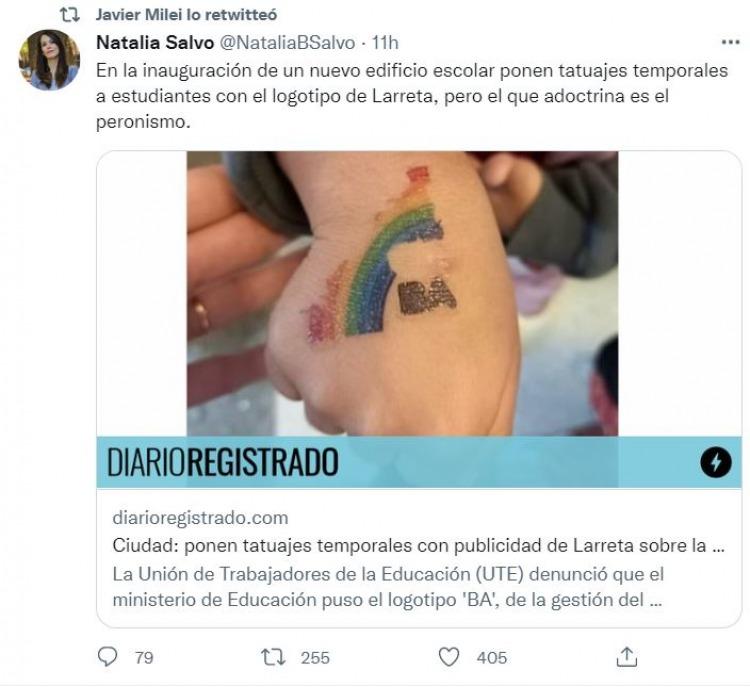Click the small retweeted indicator icon
Screen dimensions: 750x687
point(70,15)
